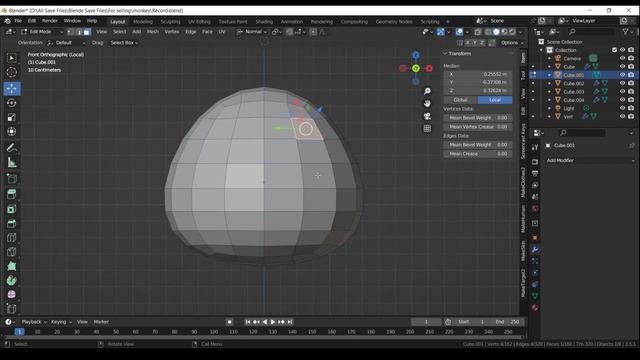Select the Annotate tool

click(x=11, y=148)
